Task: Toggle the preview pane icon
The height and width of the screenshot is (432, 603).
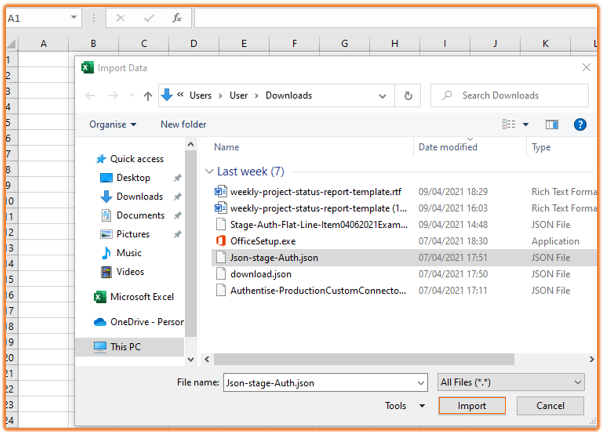Action: [x=551, y=125]
